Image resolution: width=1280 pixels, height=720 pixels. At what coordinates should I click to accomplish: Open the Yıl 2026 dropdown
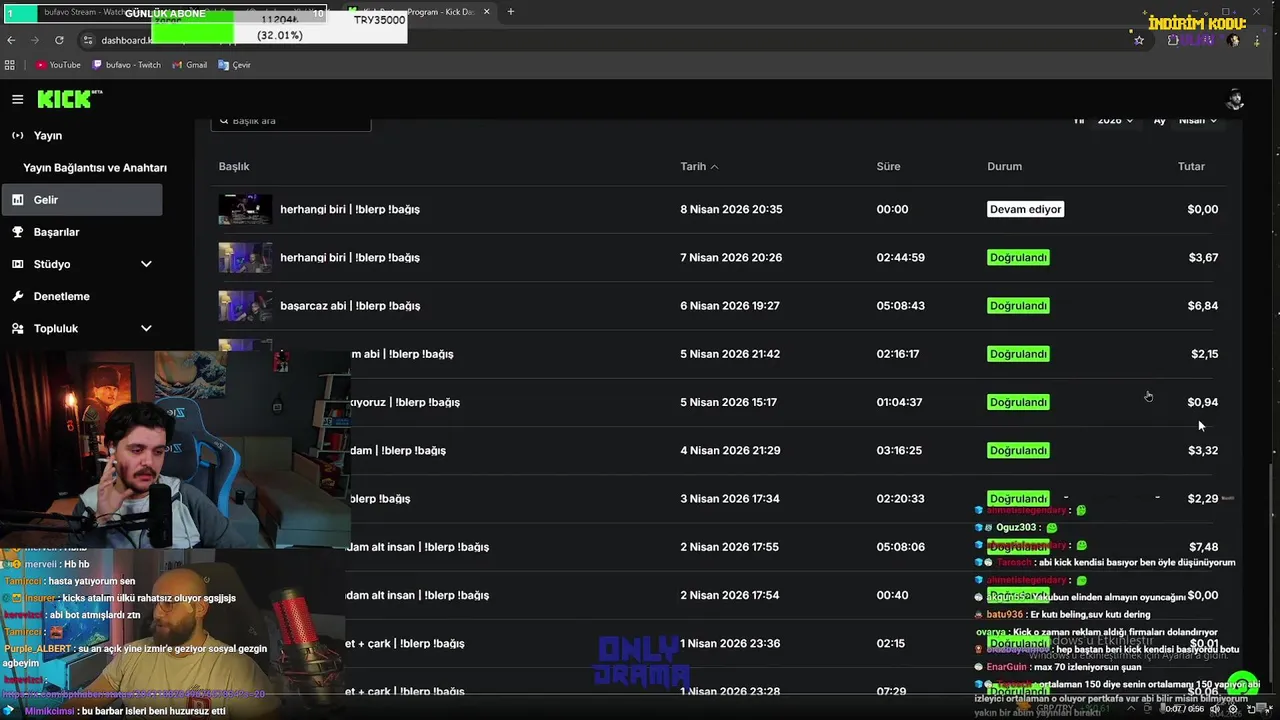[x=1115, y=120]
